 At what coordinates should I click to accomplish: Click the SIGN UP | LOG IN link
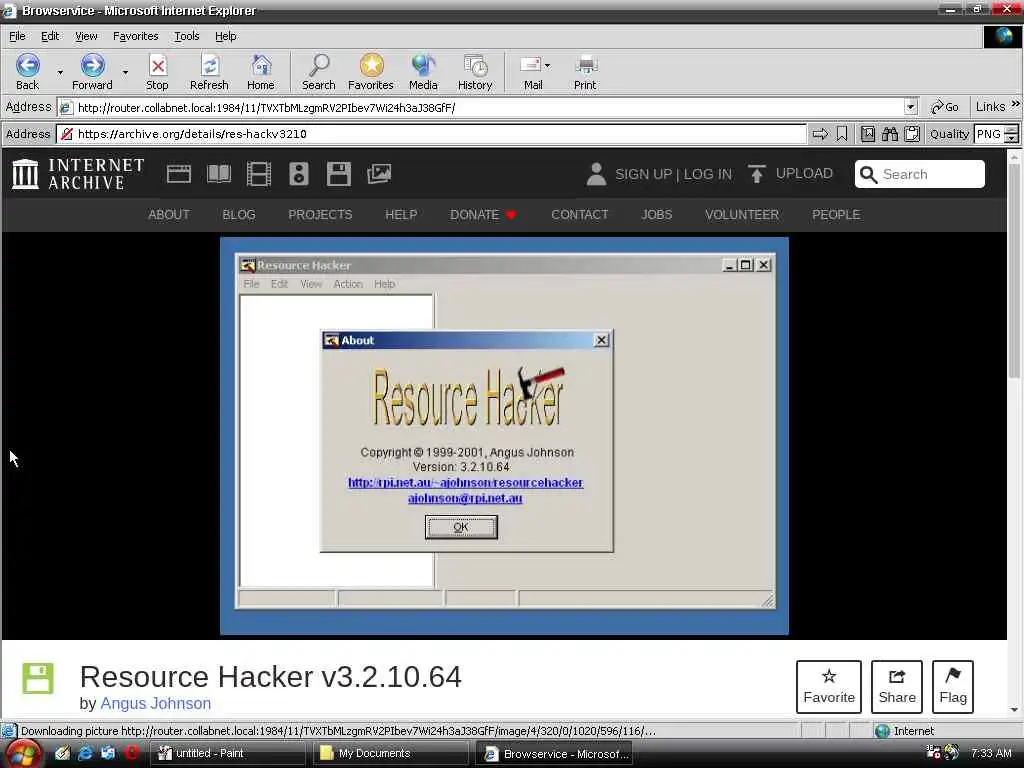click(673, 174)
